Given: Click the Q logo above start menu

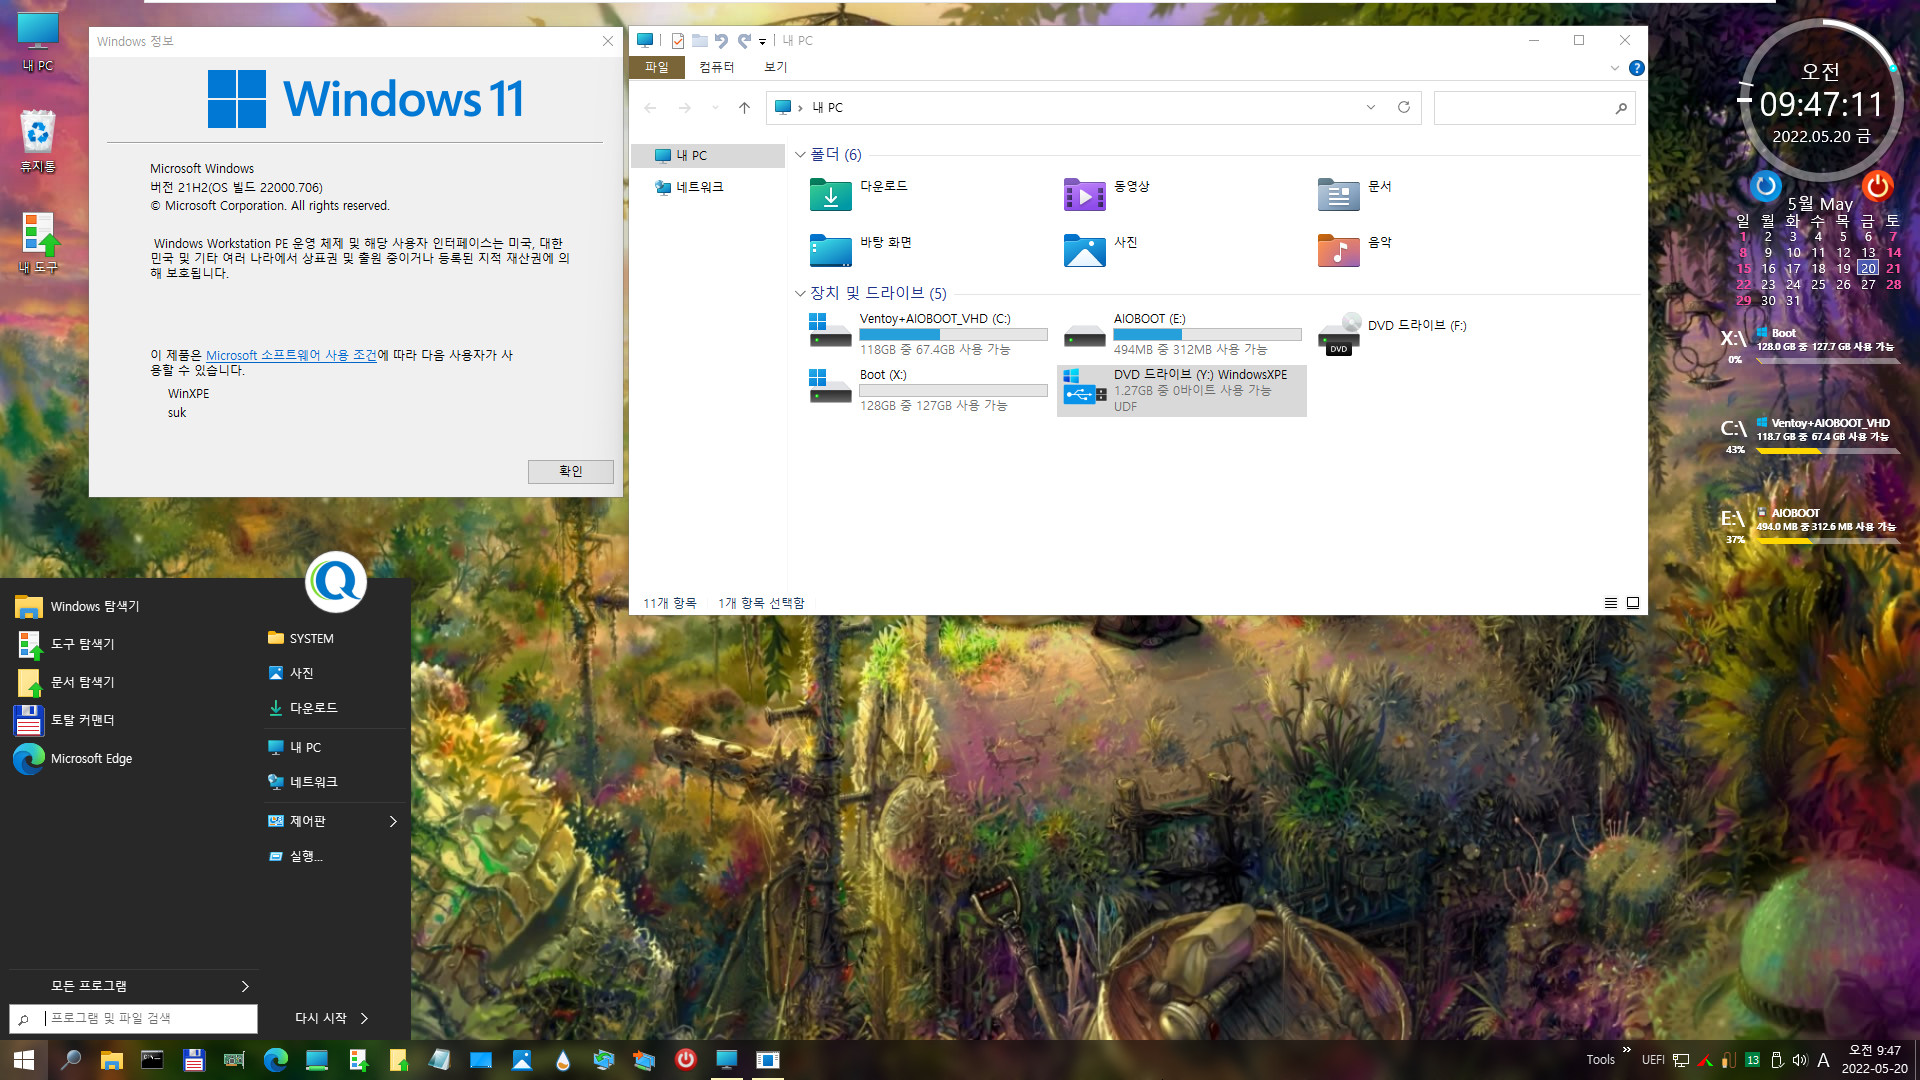Looking at the screenshot, I should point(336,581).
